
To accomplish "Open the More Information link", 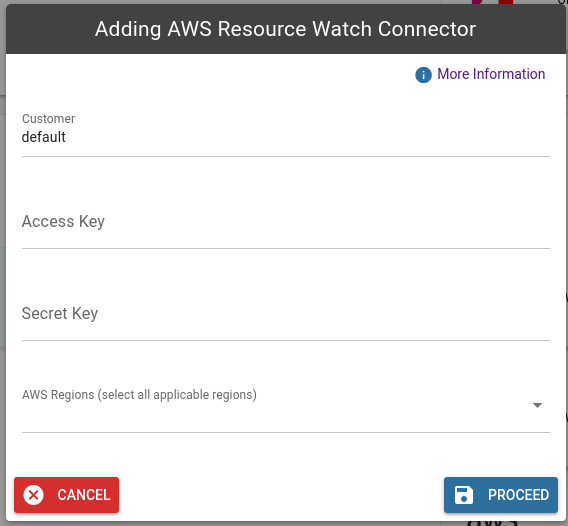I will (x=491, y=74).
